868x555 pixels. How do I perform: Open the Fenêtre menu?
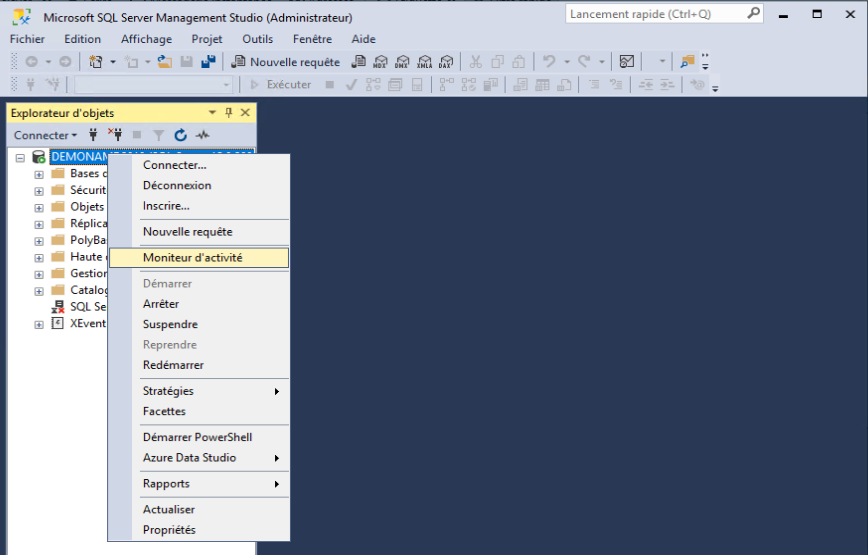click(313, 39)
